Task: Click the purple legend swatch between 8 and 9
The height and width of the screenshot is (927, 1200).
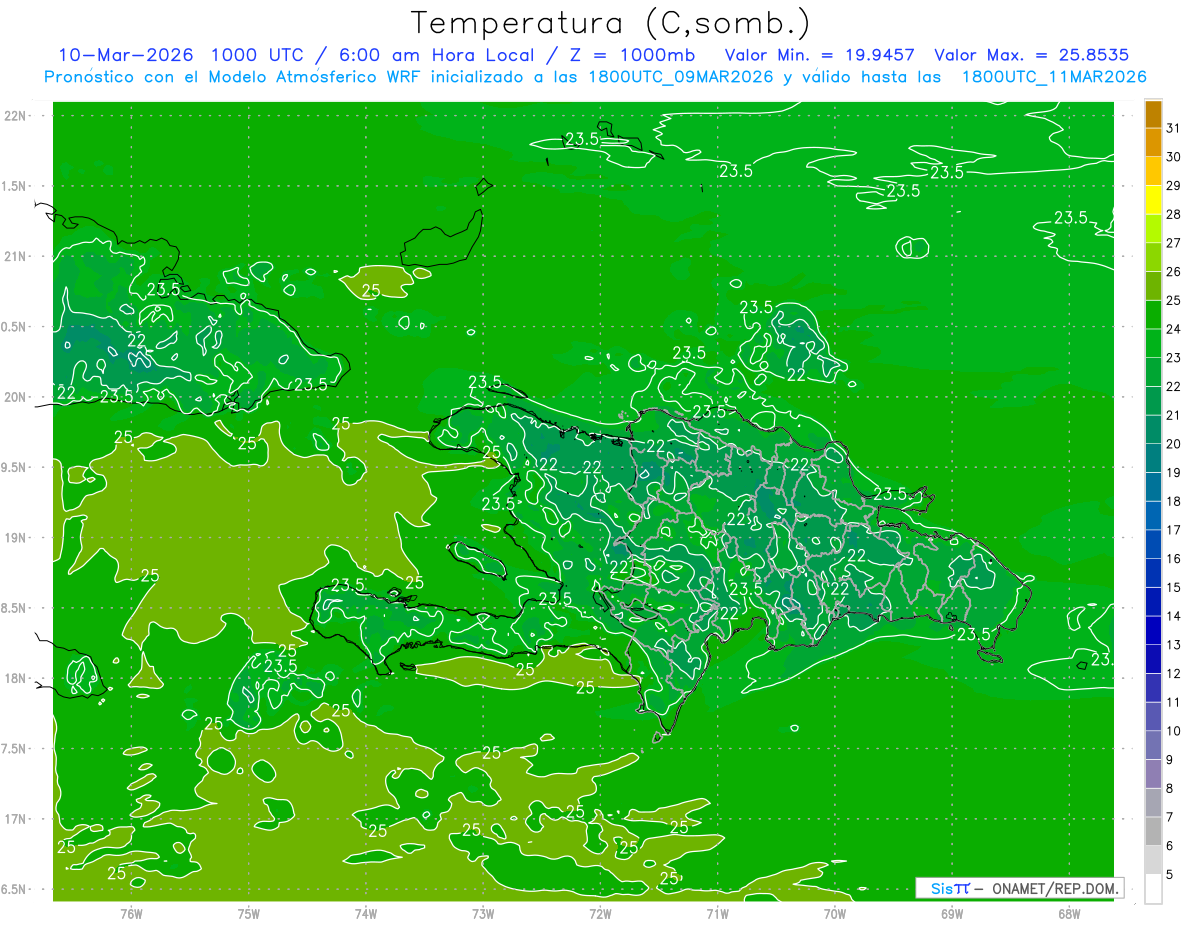Action: pos(1153,774)
